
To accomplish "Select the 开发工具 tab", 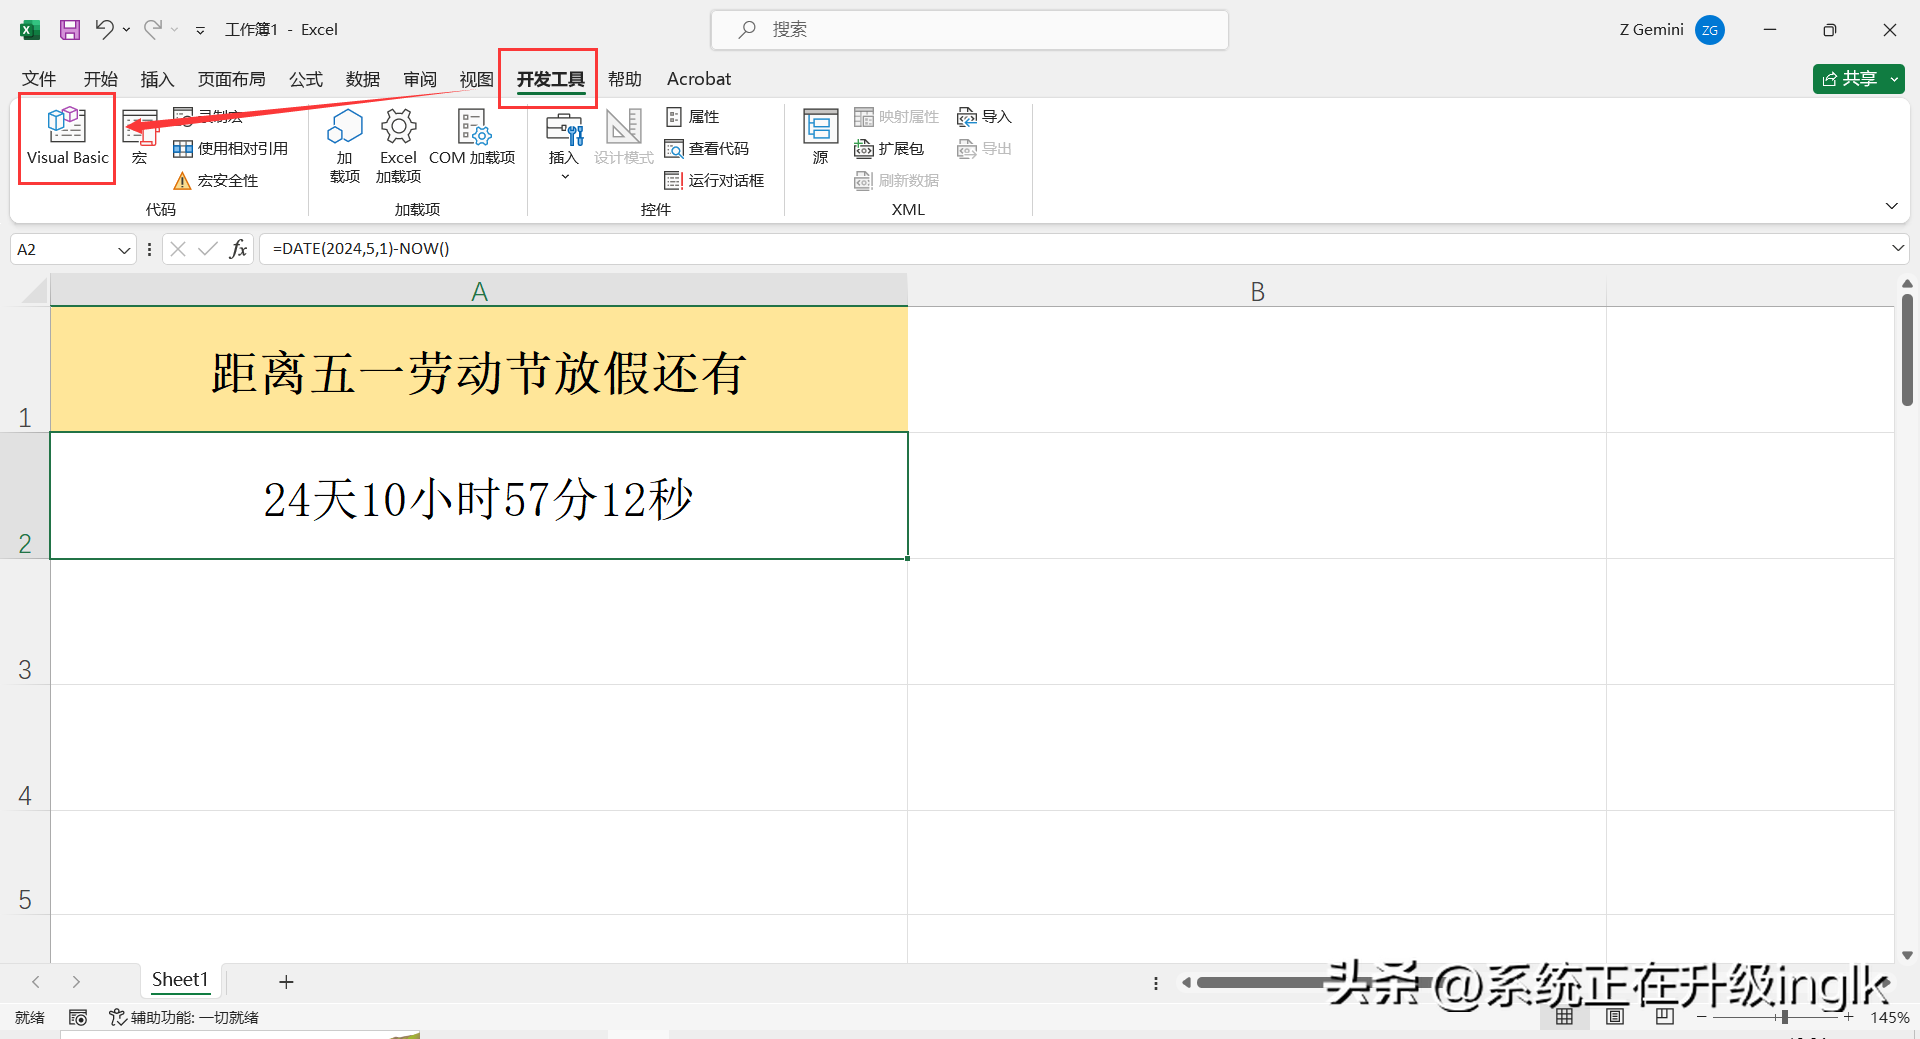I will (x=550, y=79).
